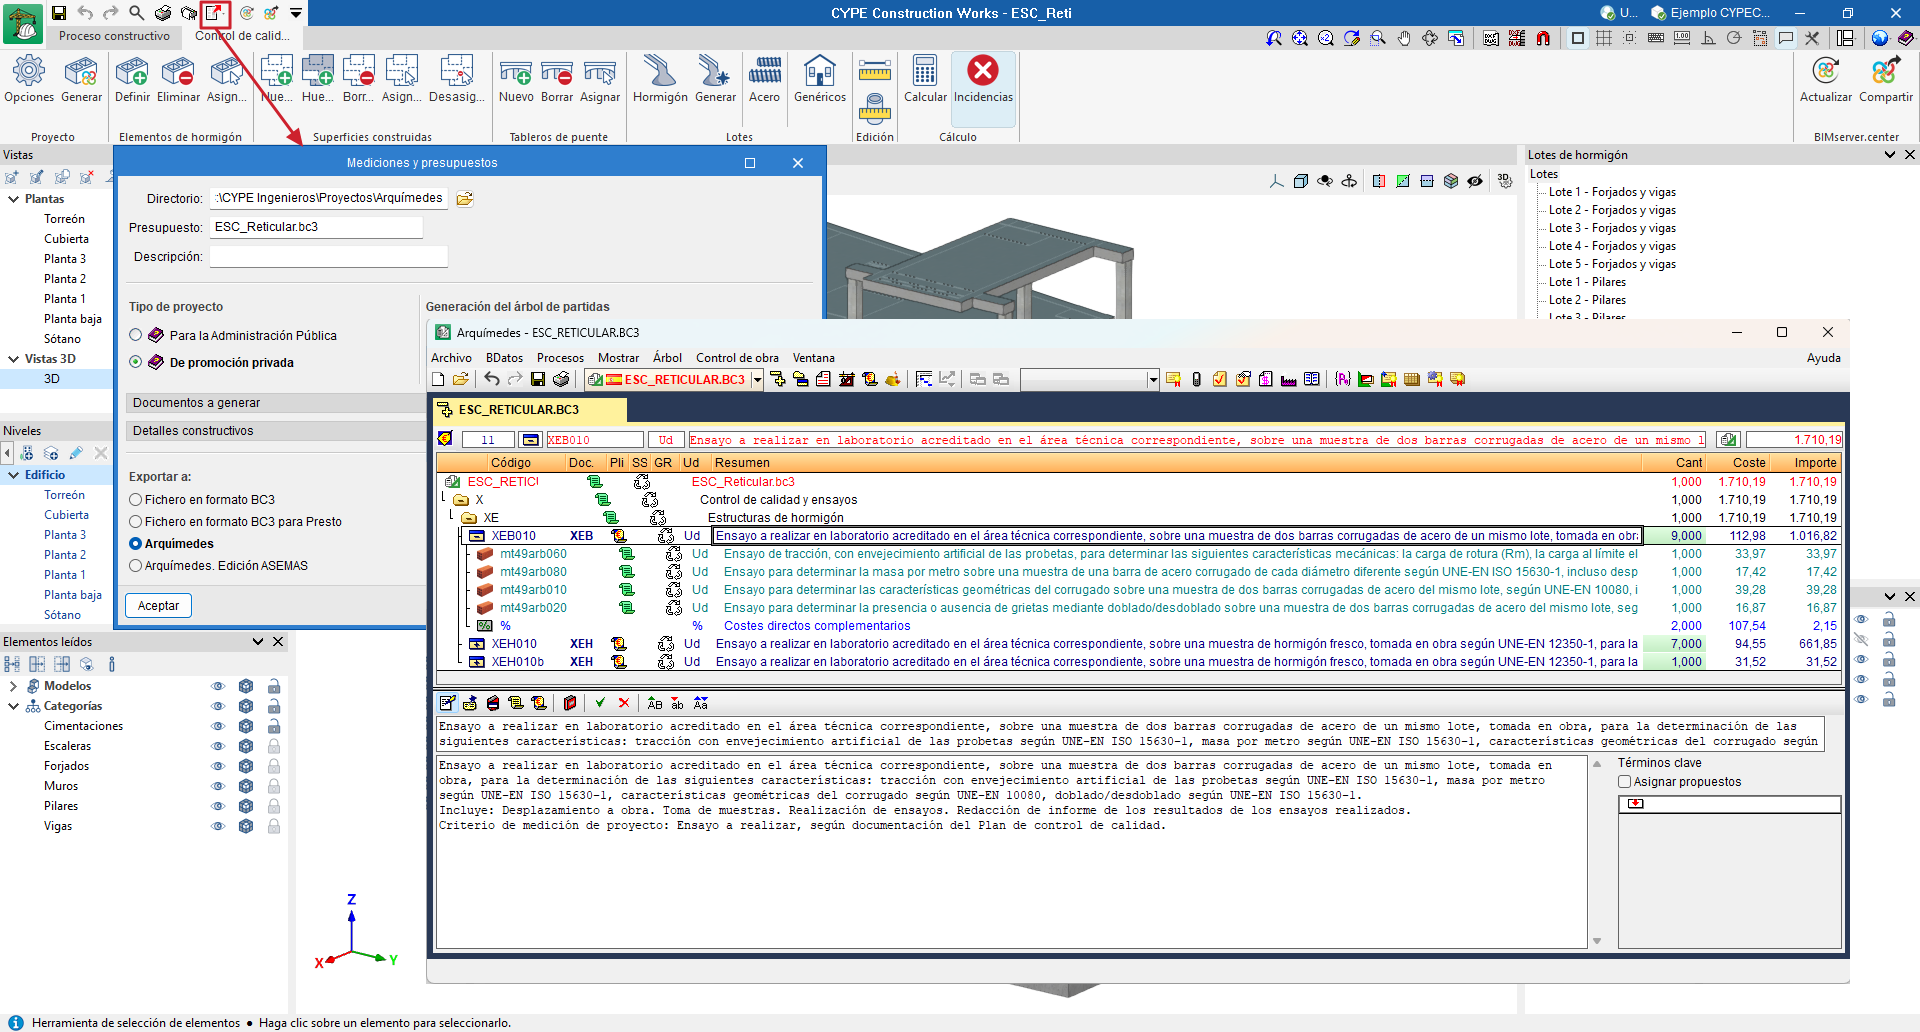Switch to the 'Proceso constructivo' ribbon tab

tap(114, 36)
